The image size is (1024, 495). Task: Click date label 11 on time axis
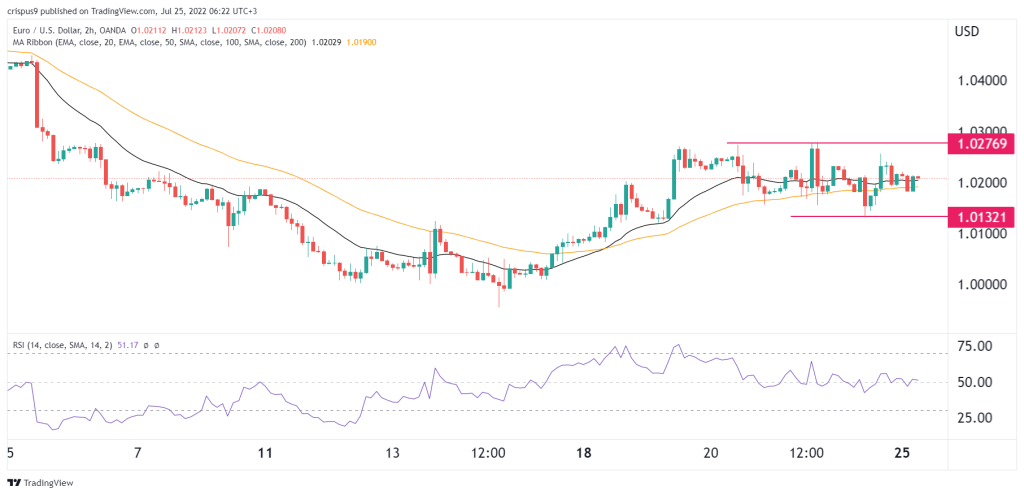pyautogui.click(x=264, y=453)
